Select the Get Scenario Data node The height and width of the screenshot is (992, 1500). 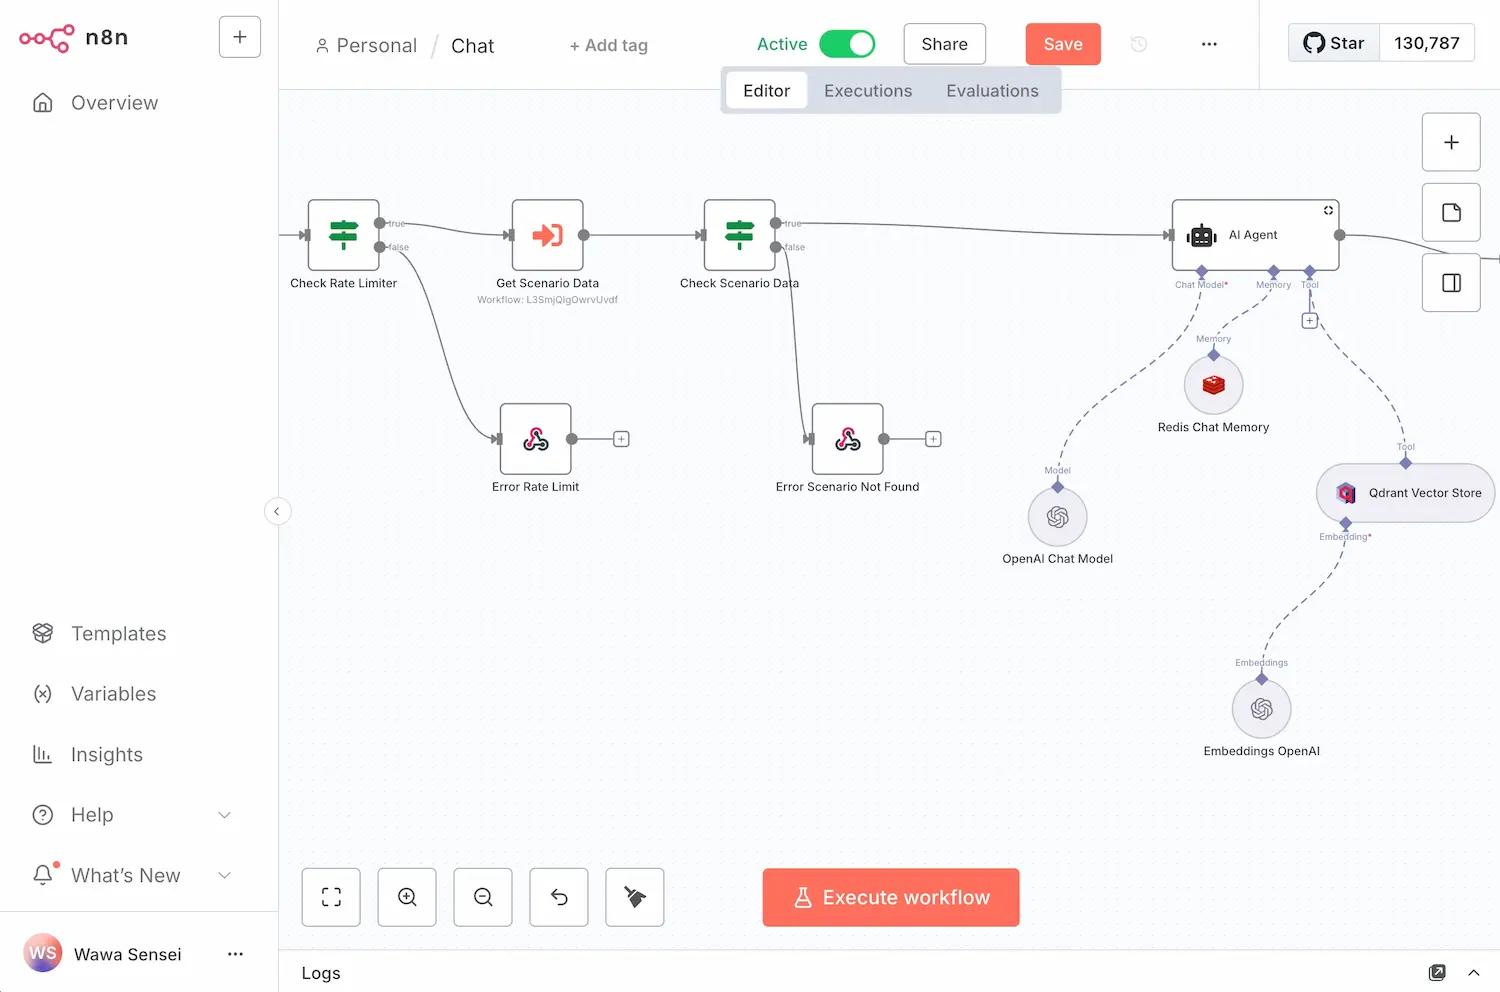(x=547, y=235)
